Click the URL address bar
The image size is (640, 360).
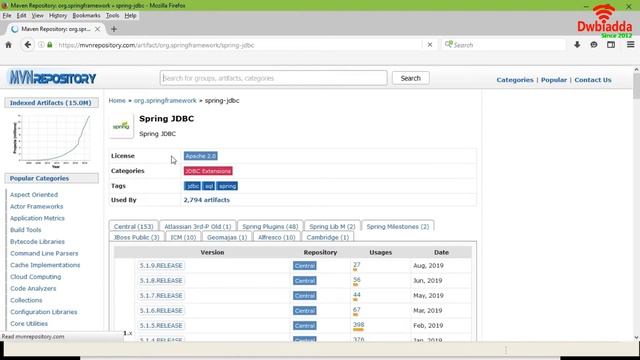pos(239,45)
